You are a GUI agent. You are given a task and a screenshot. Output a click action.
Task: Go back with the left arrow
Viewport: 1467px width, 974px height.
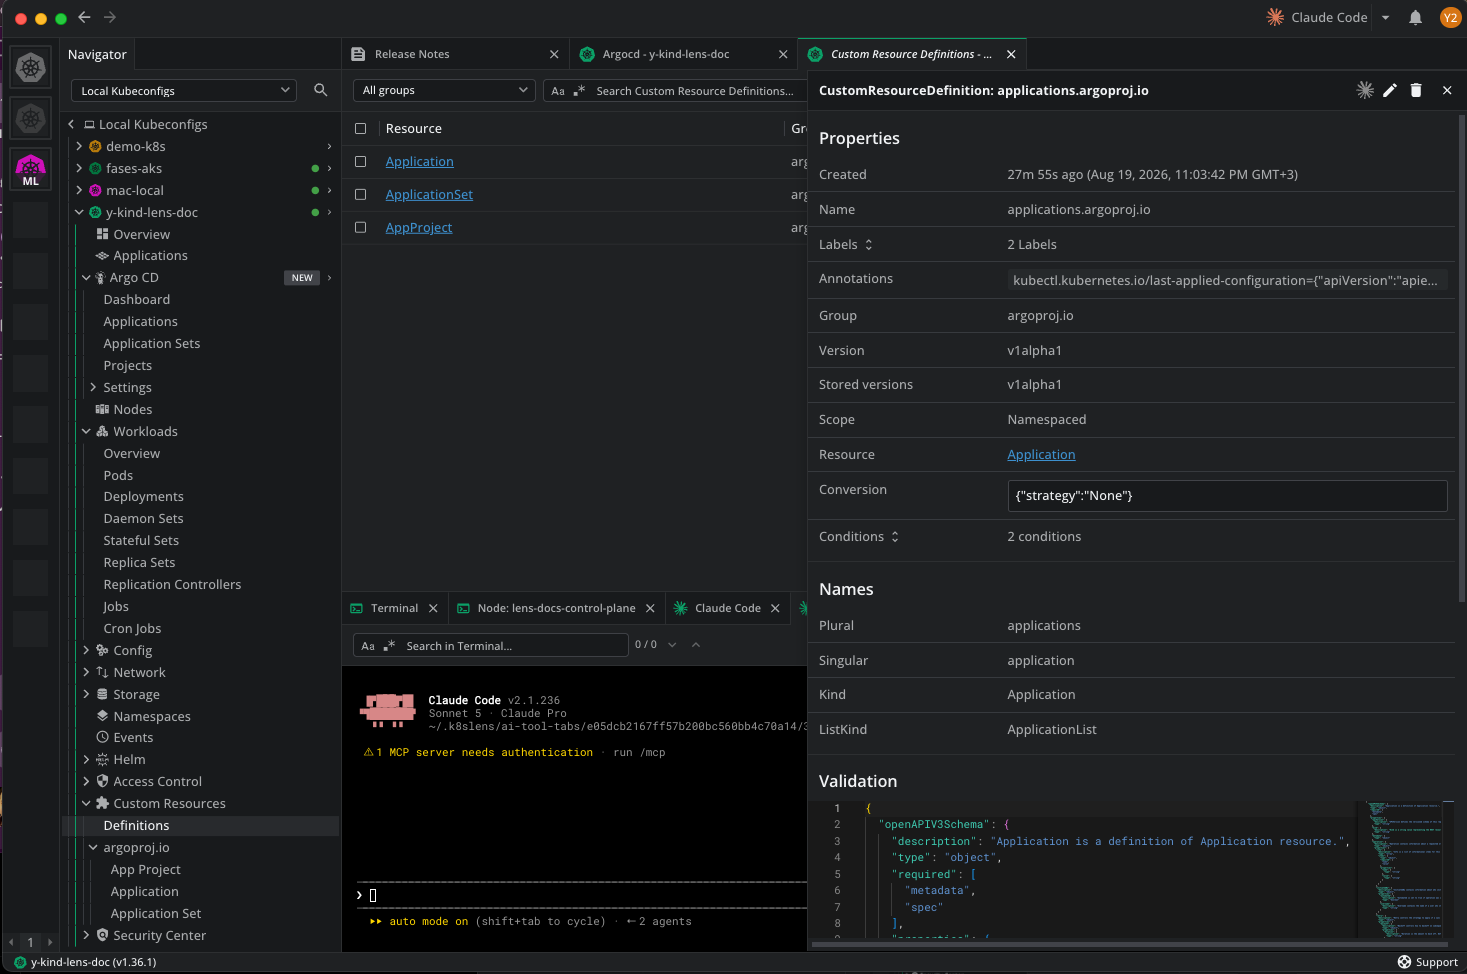(x=85, y=17)
